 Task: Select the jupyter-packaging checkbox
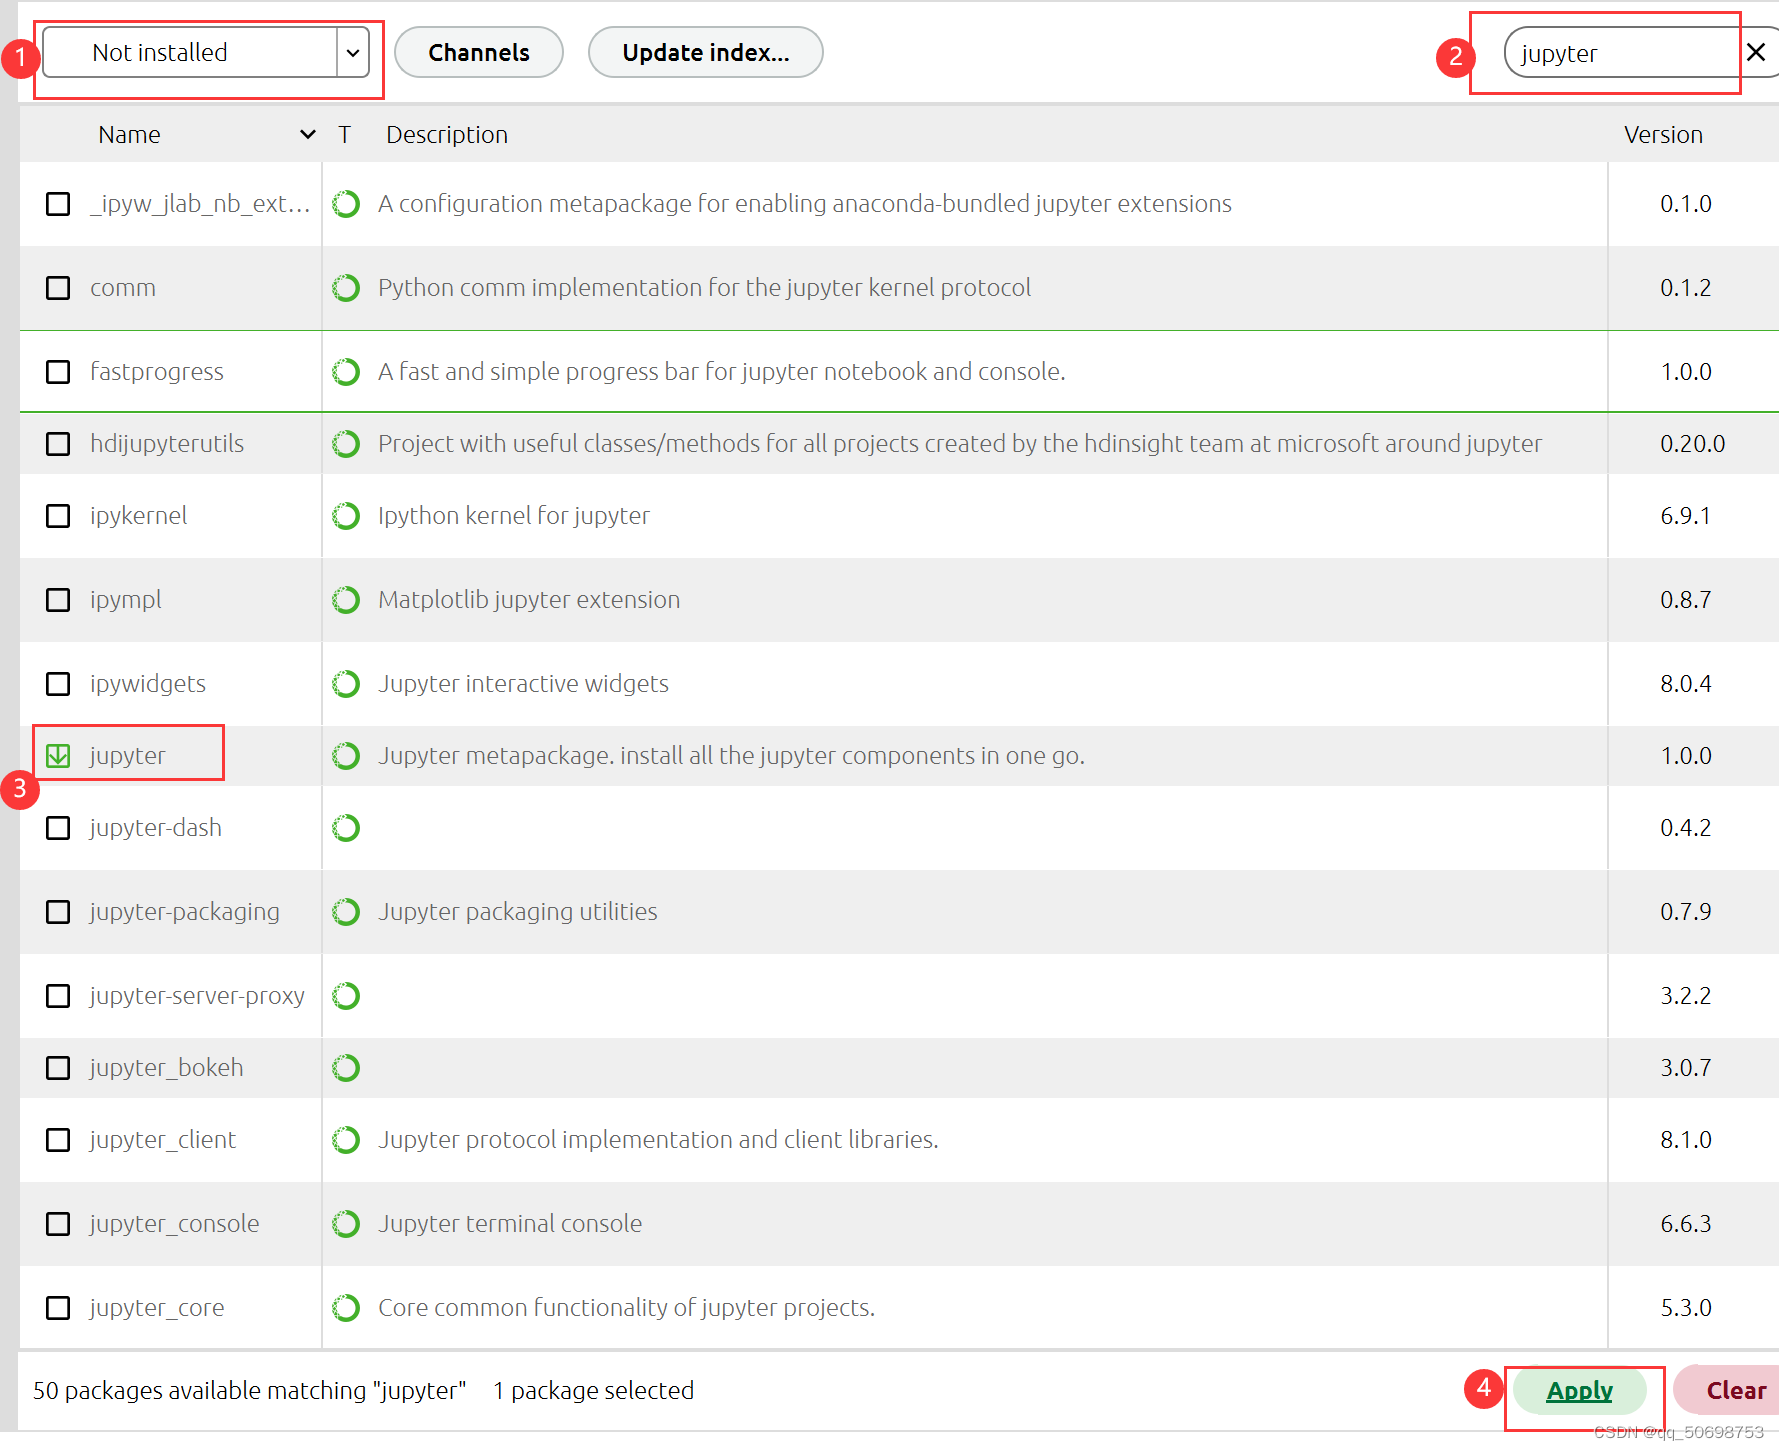click(x=58, y=912)
